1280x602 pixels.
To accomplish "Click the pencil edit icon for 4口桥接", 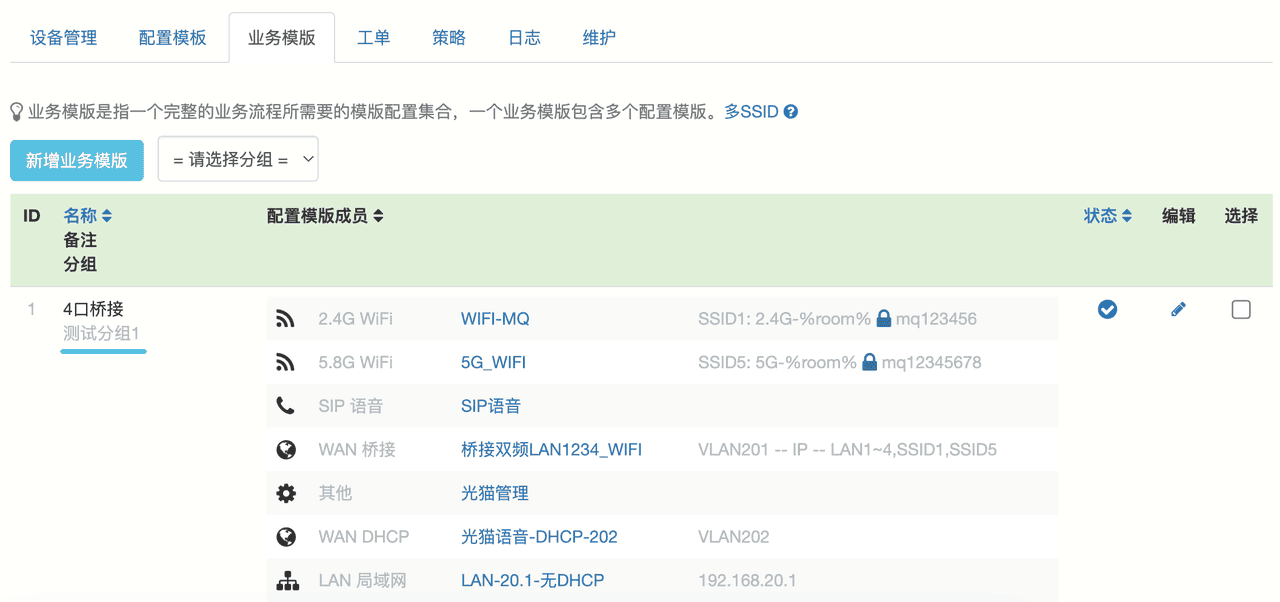I will click(1178, 310).
